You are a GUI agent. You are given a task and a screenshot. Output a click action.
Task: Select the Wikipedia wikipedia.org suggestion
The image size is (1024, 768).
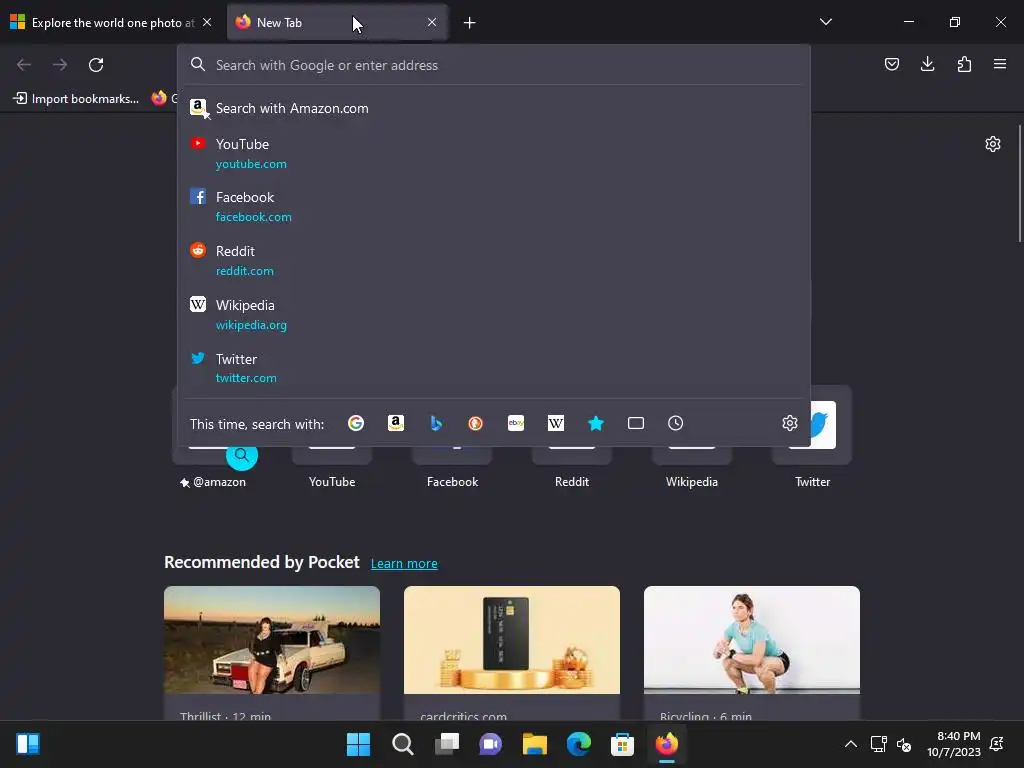coord(494,314)
